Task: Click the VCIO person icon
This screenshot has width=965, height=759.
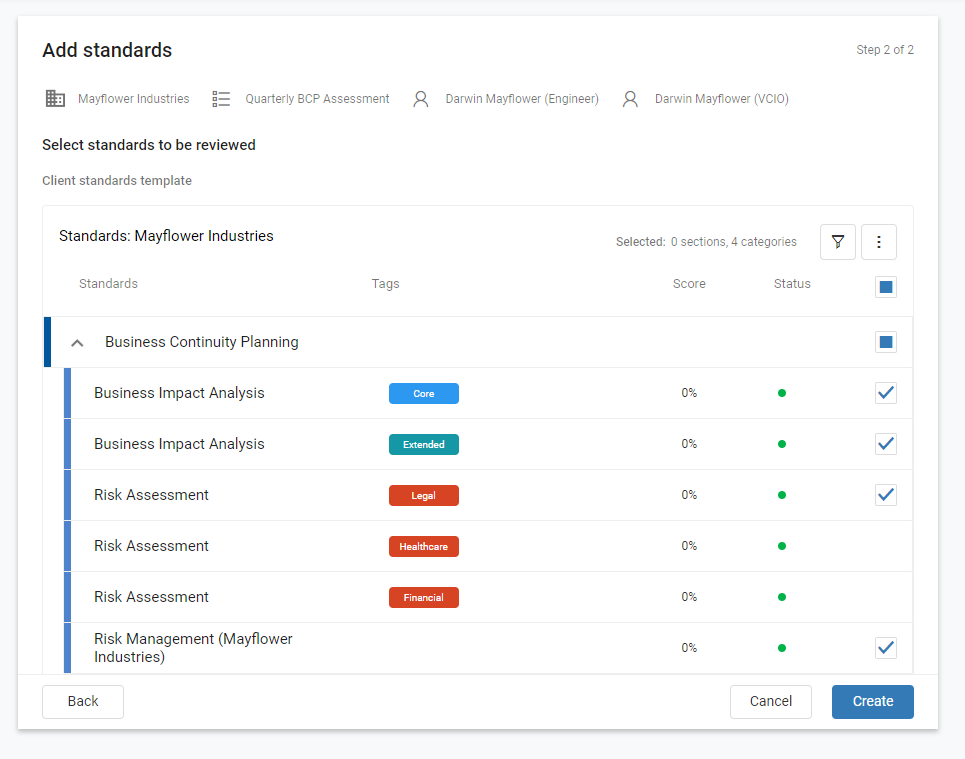Action: (630, 98)
